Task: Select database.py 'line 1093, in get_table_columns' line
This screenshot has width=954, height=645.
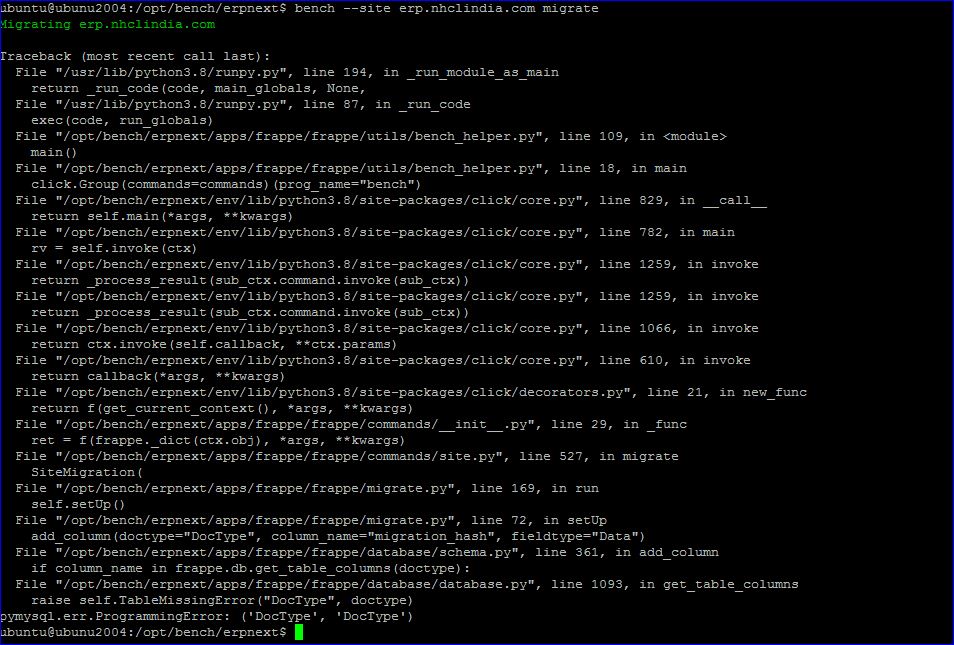Action: 407,584
